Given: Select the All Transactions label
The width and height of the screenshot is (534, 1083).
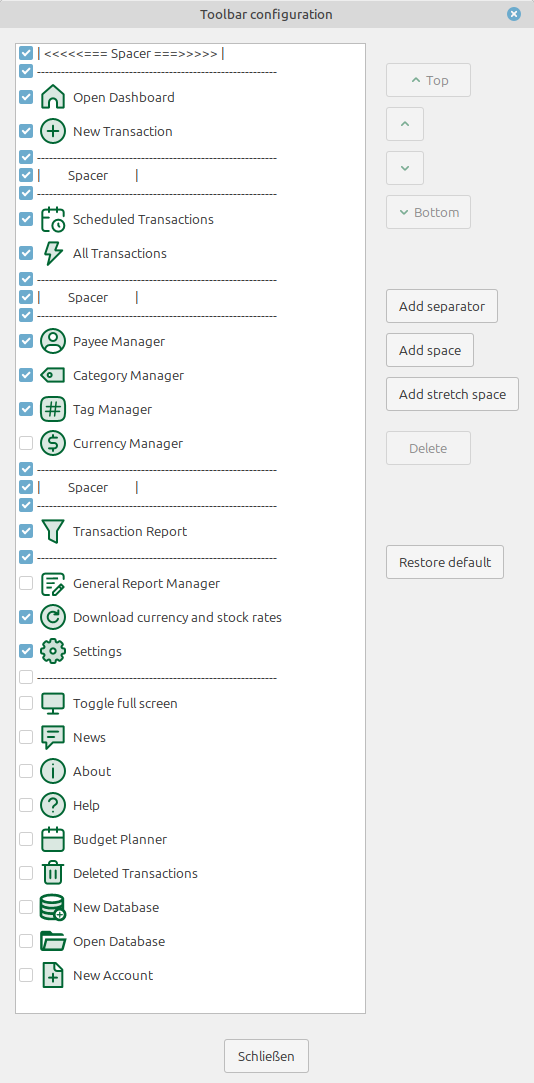Looking at the screenshot, I should 120,253.
